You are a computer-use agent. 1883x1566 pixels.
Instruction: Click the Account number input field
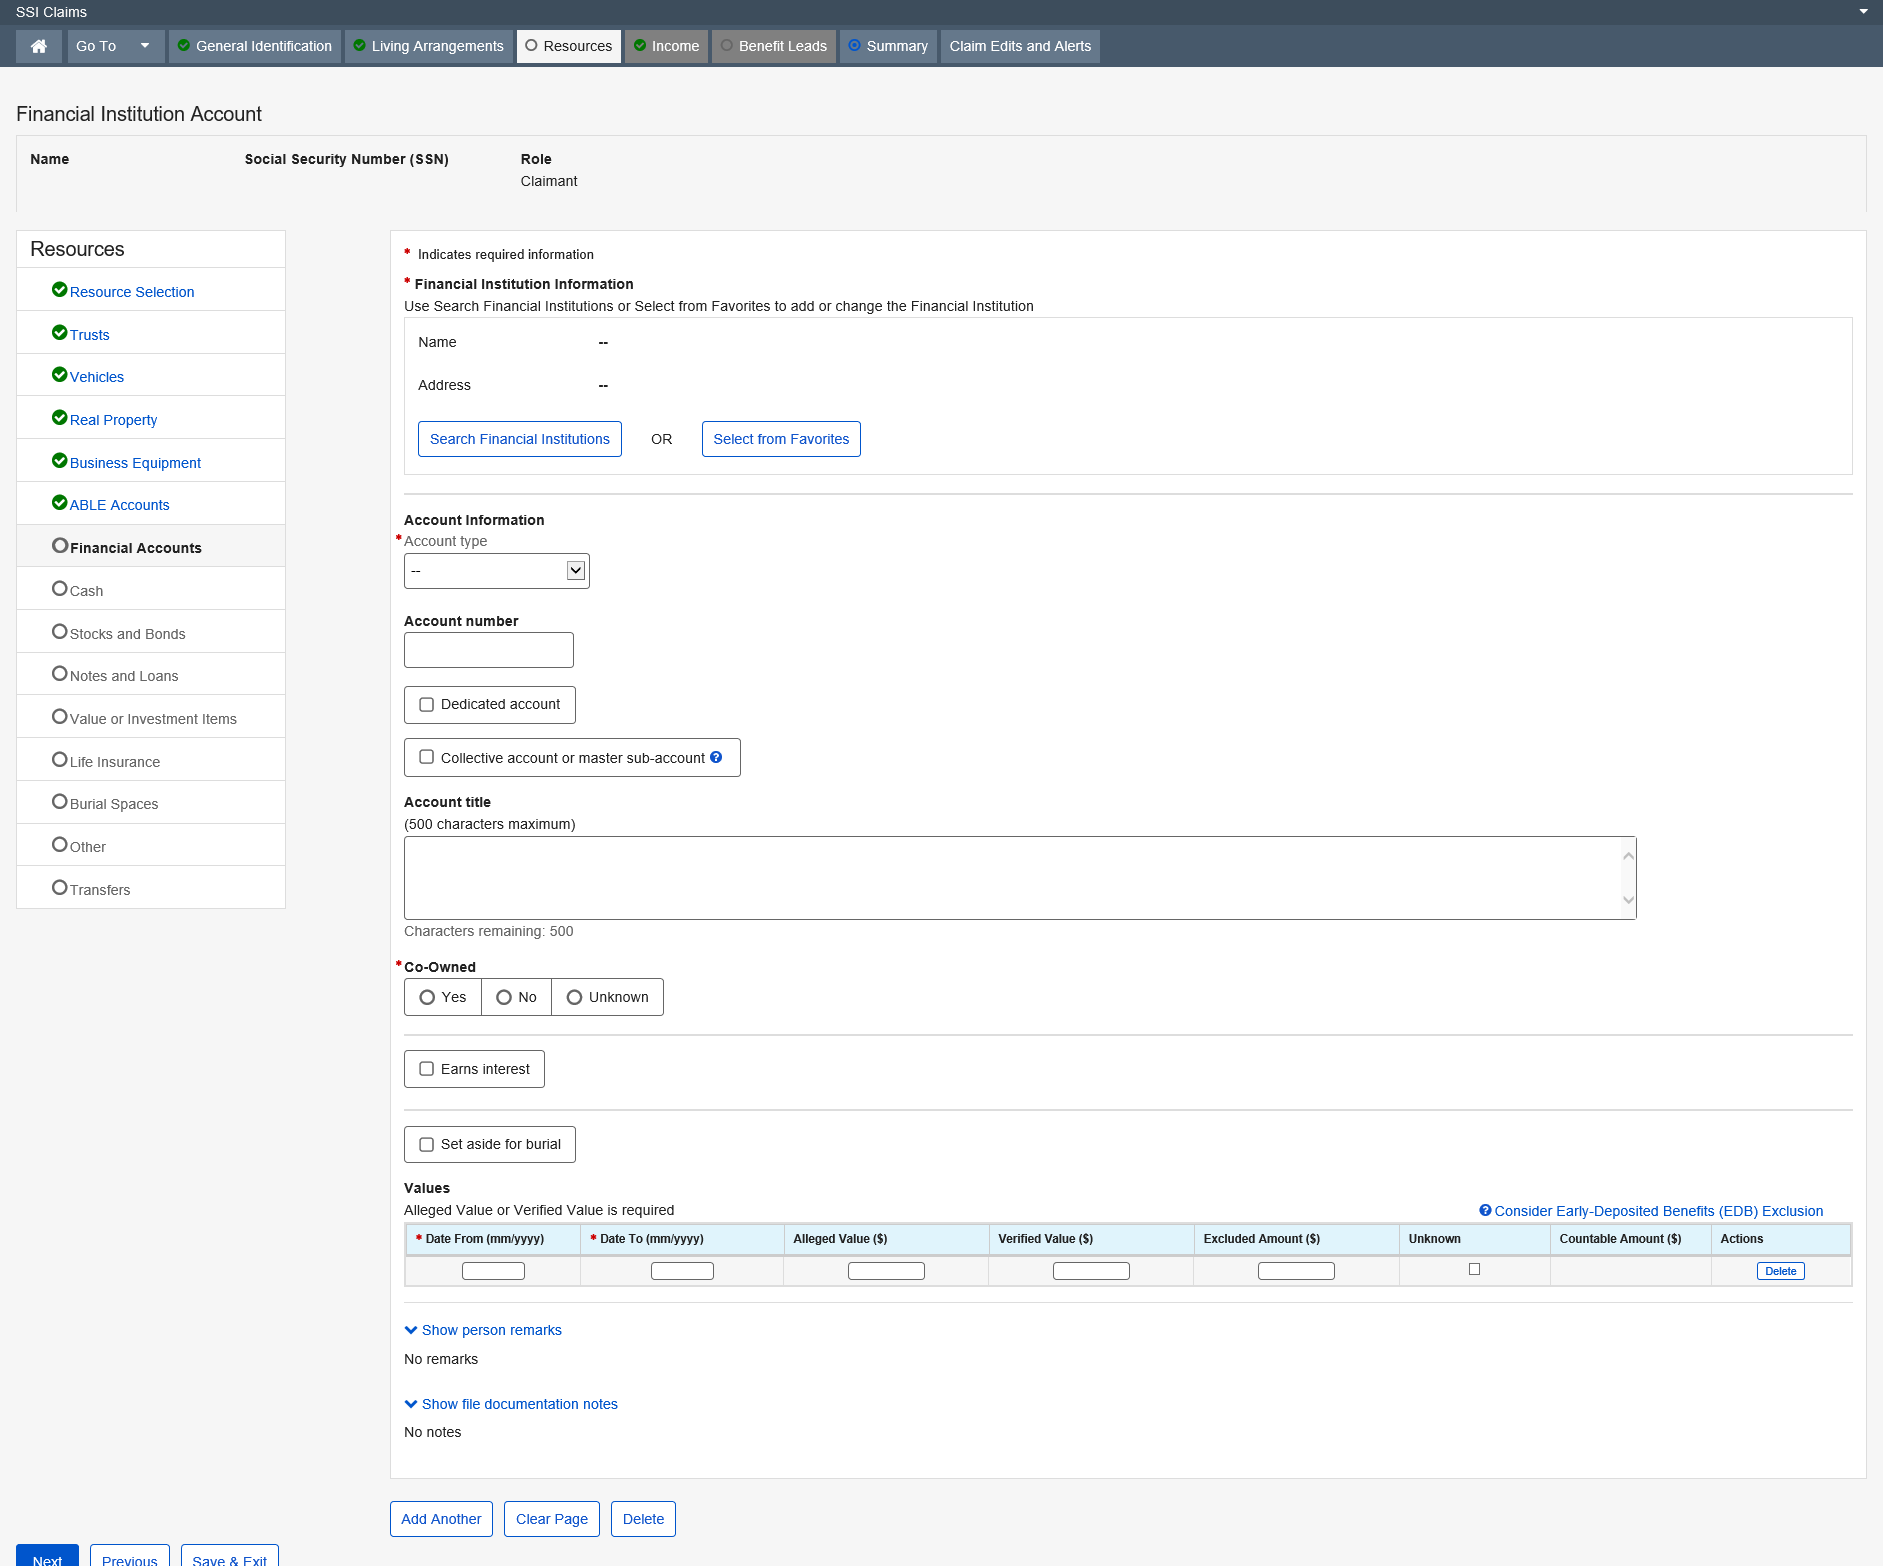tap(488, 650)
